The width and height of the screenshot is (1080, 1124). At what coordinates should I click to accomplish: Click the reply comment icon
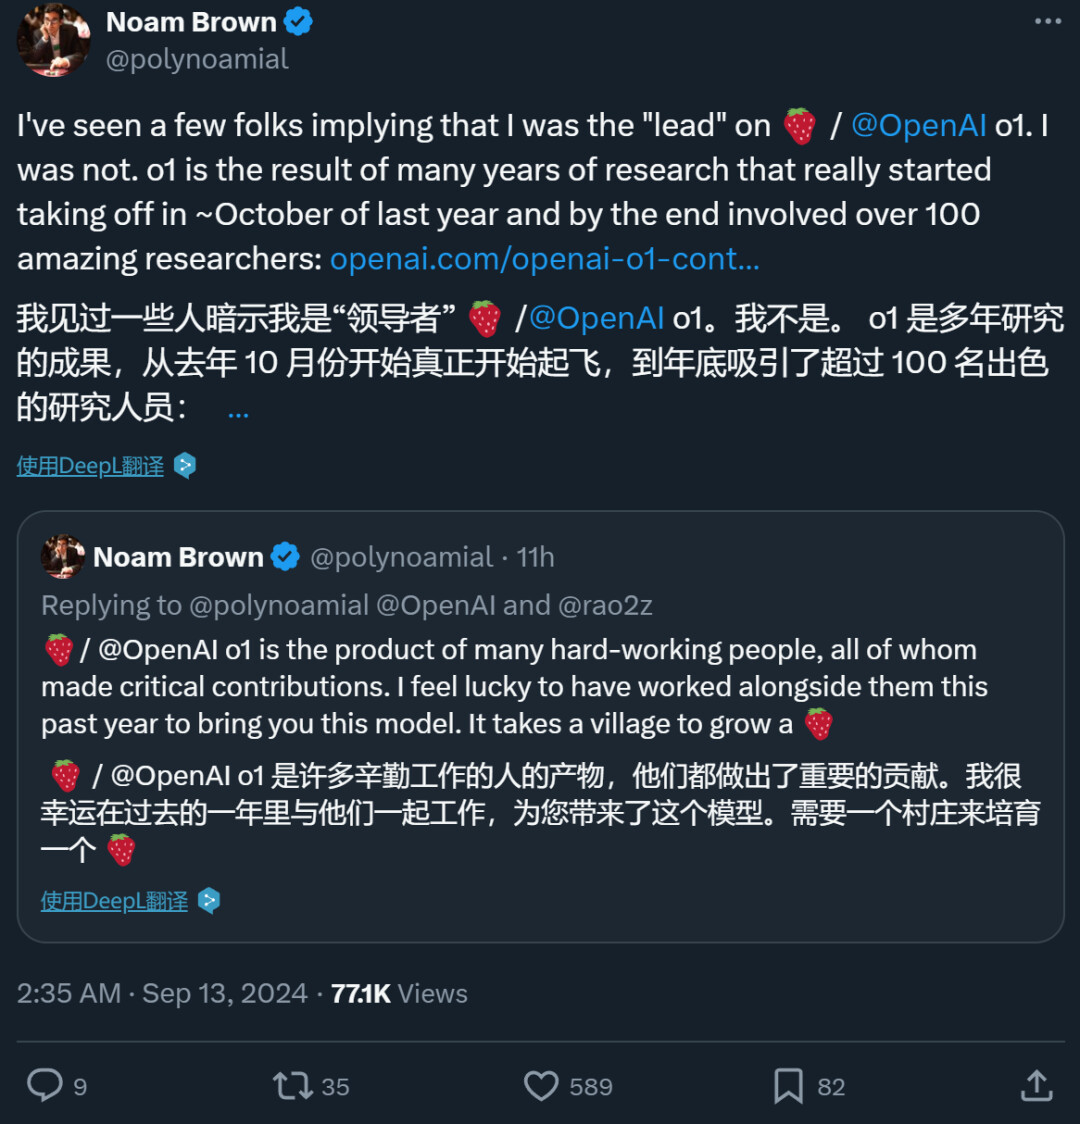tap(45, 1086)
